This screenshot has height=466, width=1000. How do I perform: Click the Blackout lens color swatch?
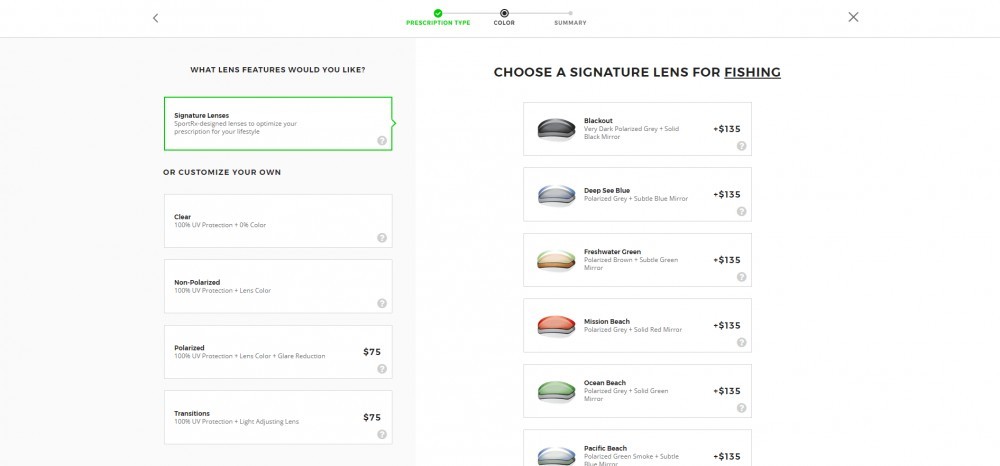tap(556, 129)
